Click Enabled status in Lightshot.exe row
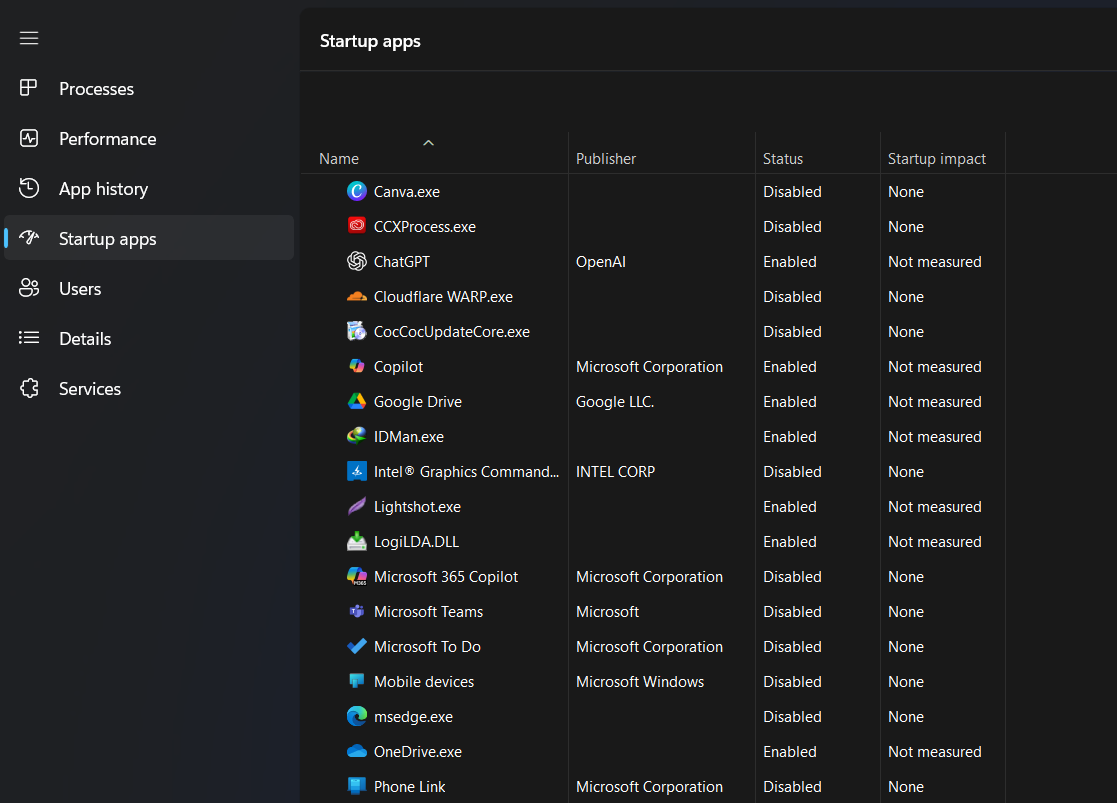1117x803 pixels. (x=789, y=507)
